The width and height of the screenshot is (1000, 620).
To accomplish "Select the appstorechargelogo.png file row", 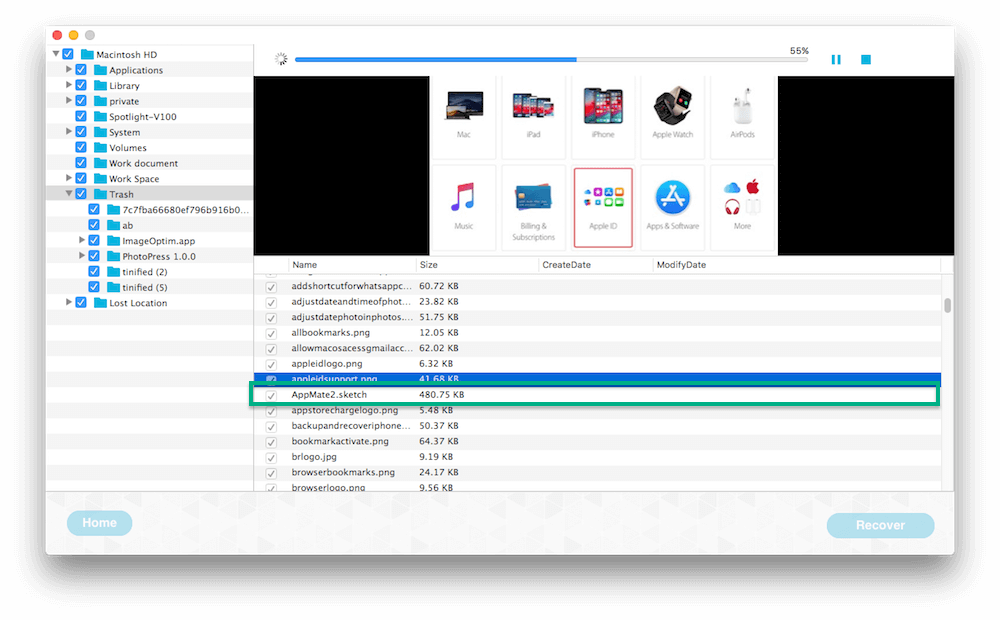I will tap(598, 410).
